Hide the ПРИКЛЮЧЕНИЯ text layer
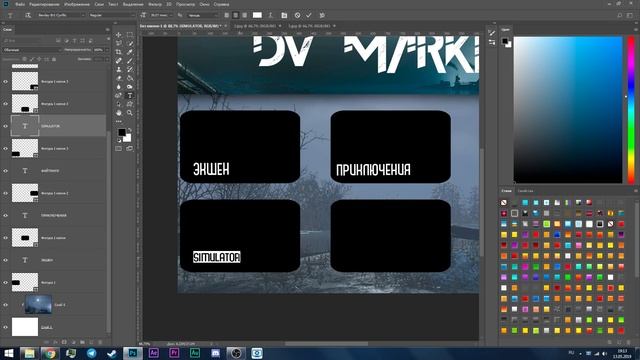This screenshot has width=640, height=360. 6,215
